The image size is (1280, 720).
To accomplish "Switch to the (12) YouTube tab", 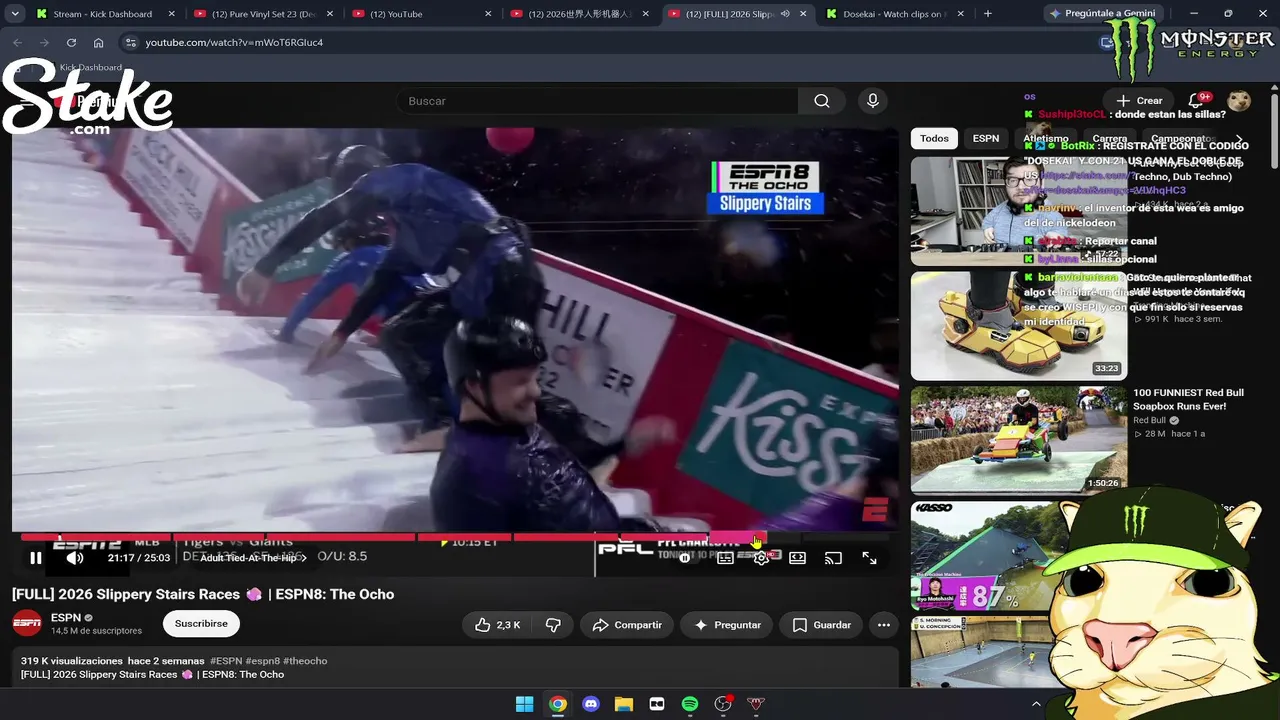I will 422,14.
